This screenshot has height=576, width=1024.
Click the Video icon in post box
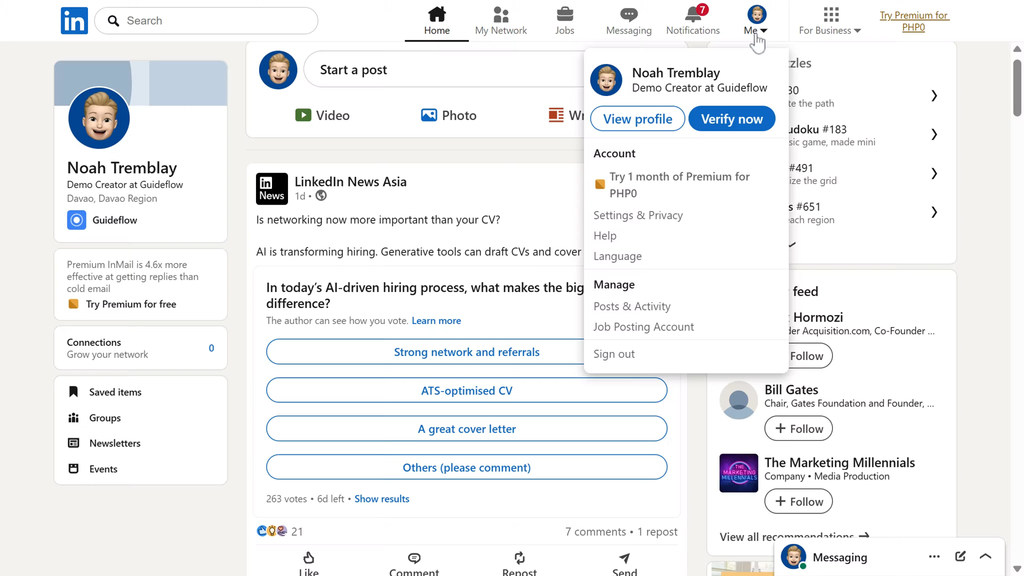coord(303,115)
